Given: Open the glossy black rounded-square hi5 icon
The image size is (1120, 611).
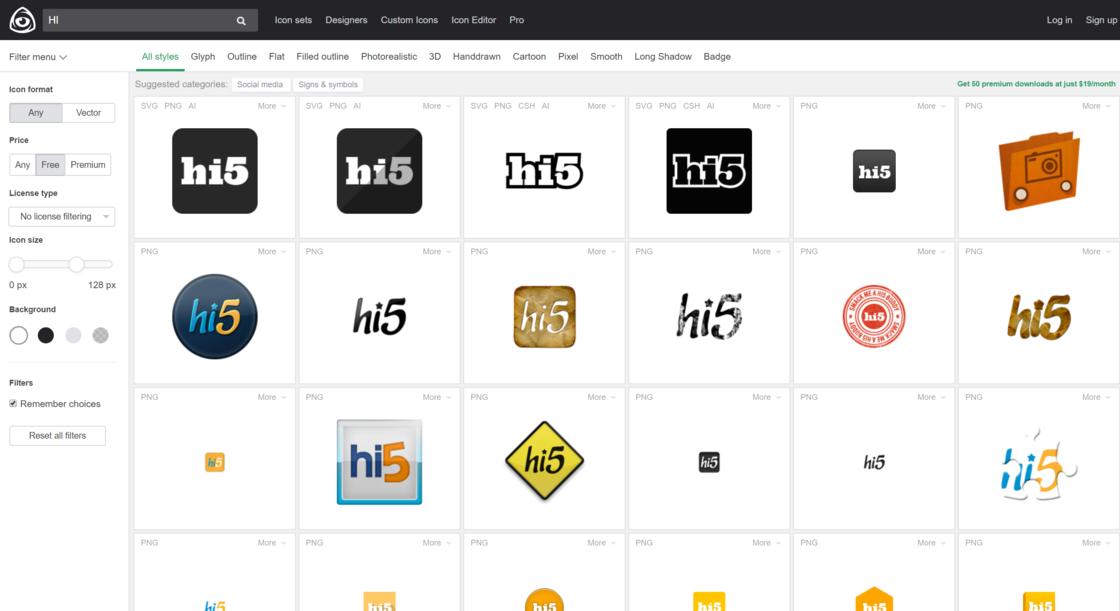Looking at the screenshot, I should tap(379, 171).
